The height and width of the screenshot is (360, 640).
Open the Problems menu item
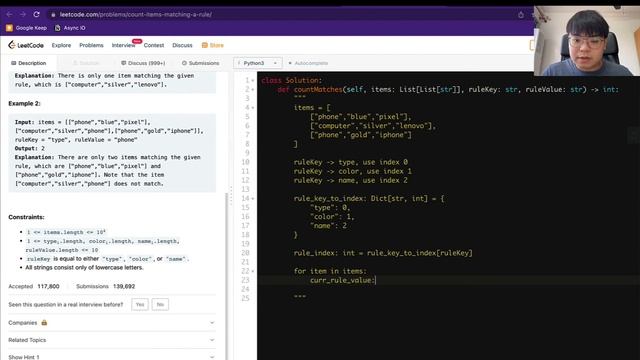pos(91,45)
